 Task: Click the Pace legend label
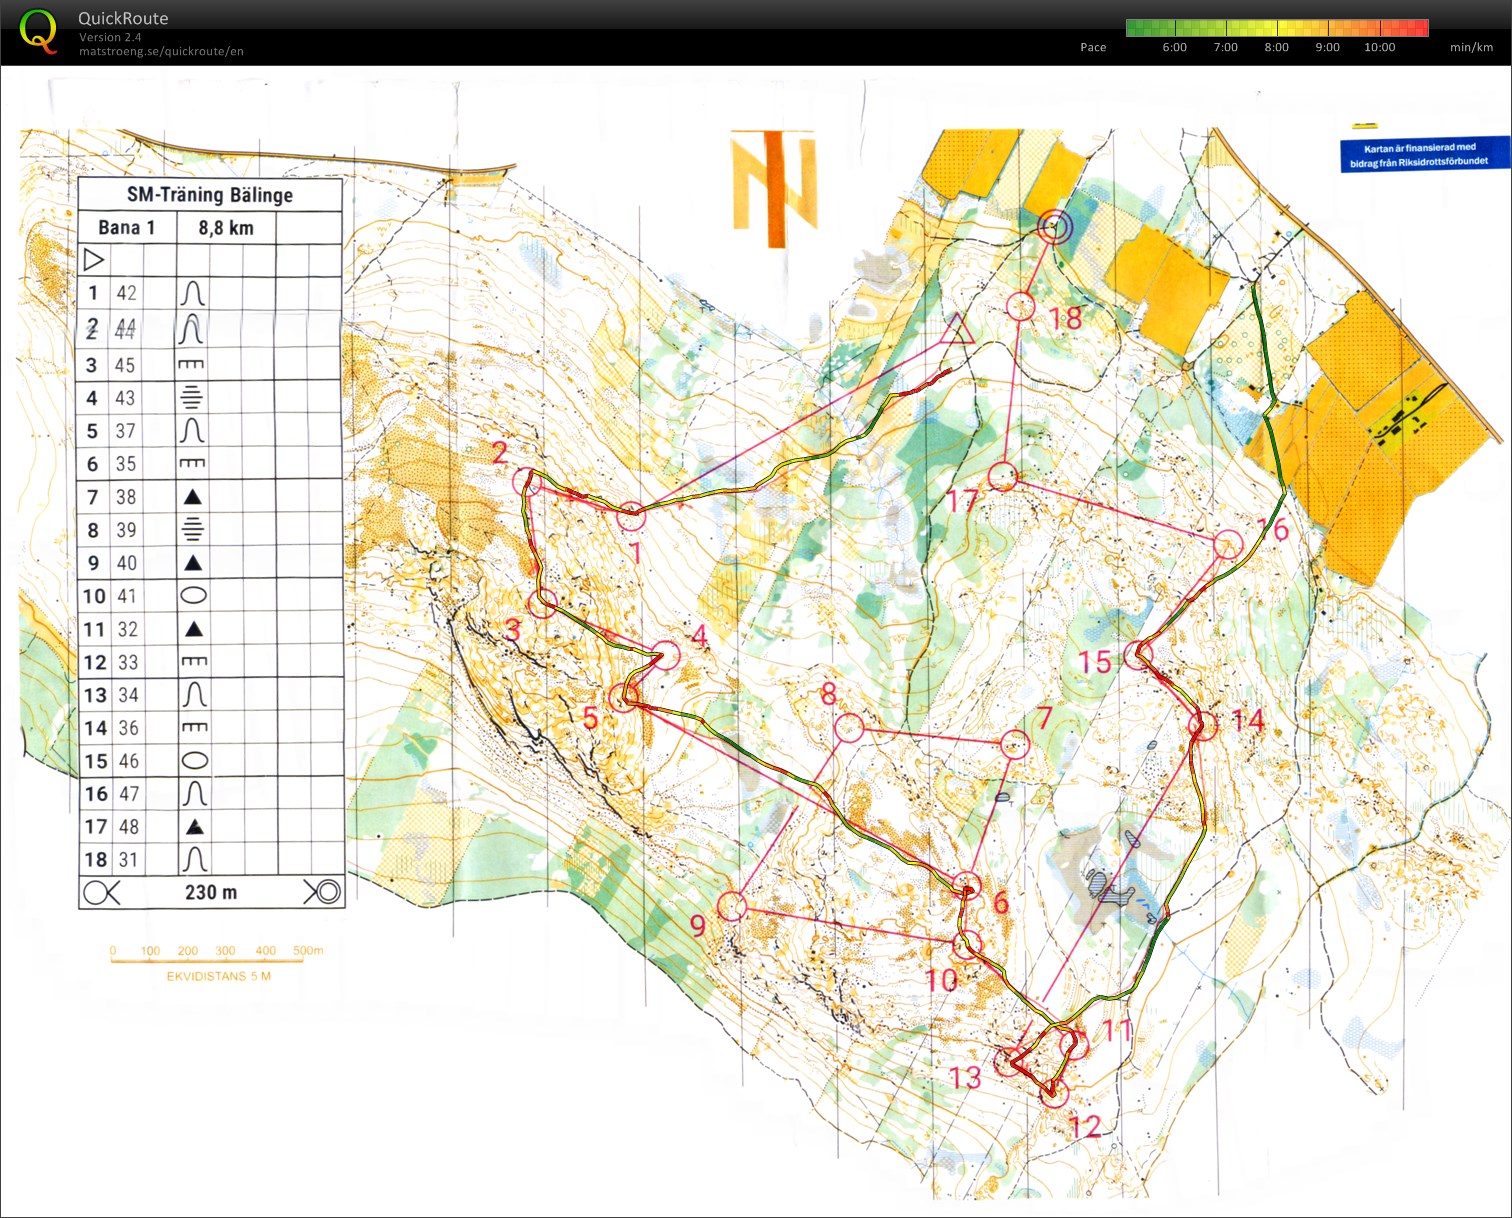(x=1093, y=47)
